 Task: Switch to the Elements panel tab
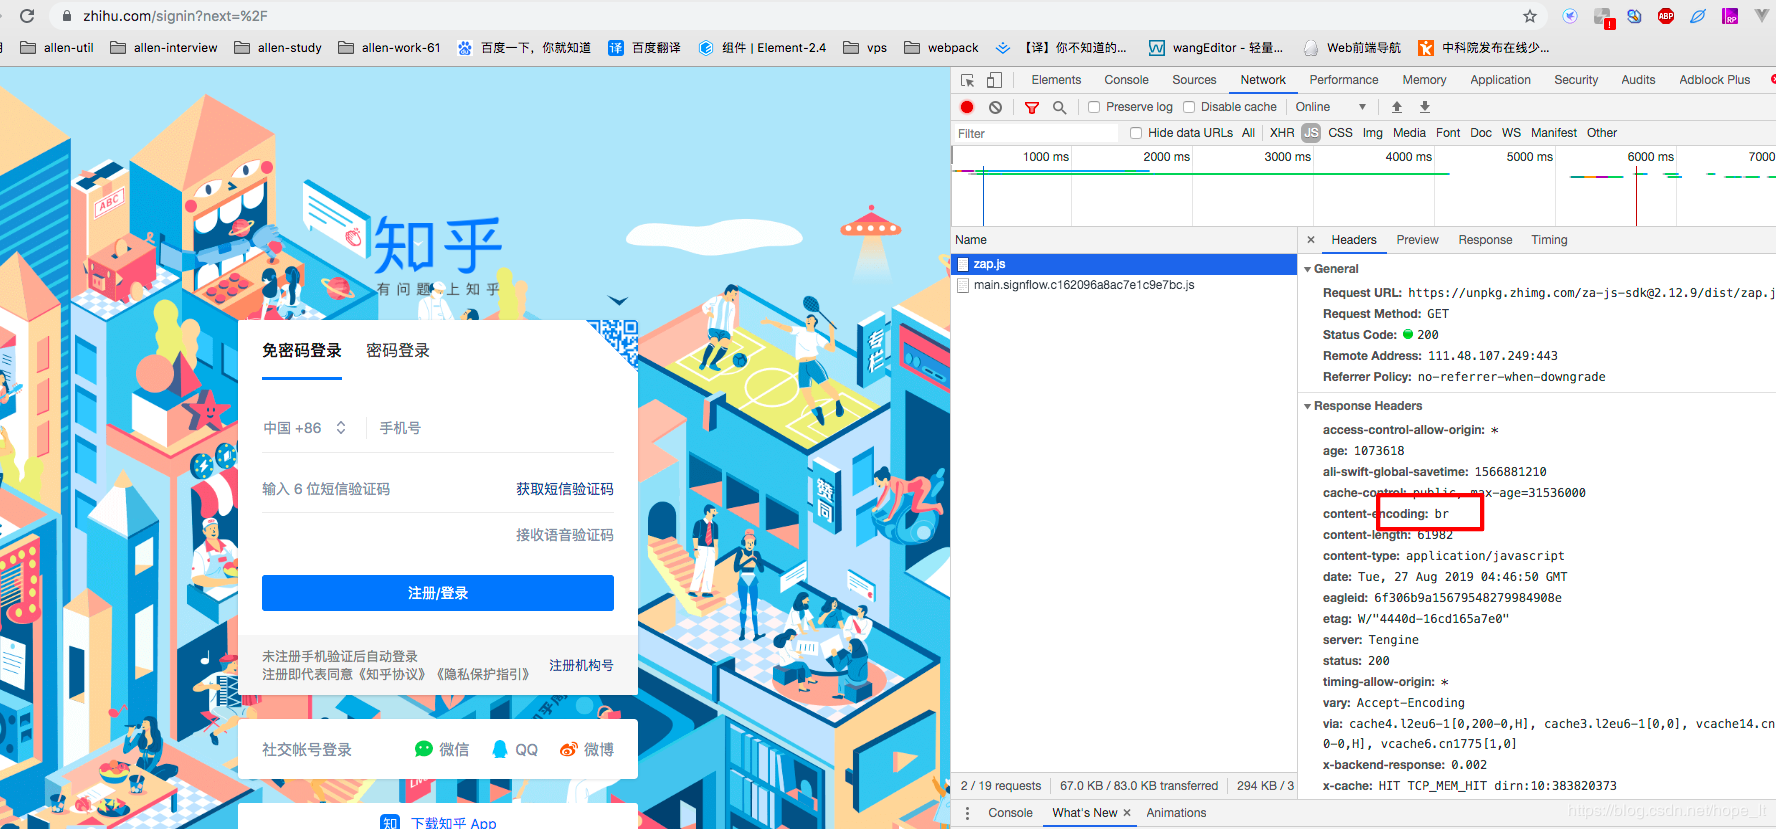coord(1056,80)
